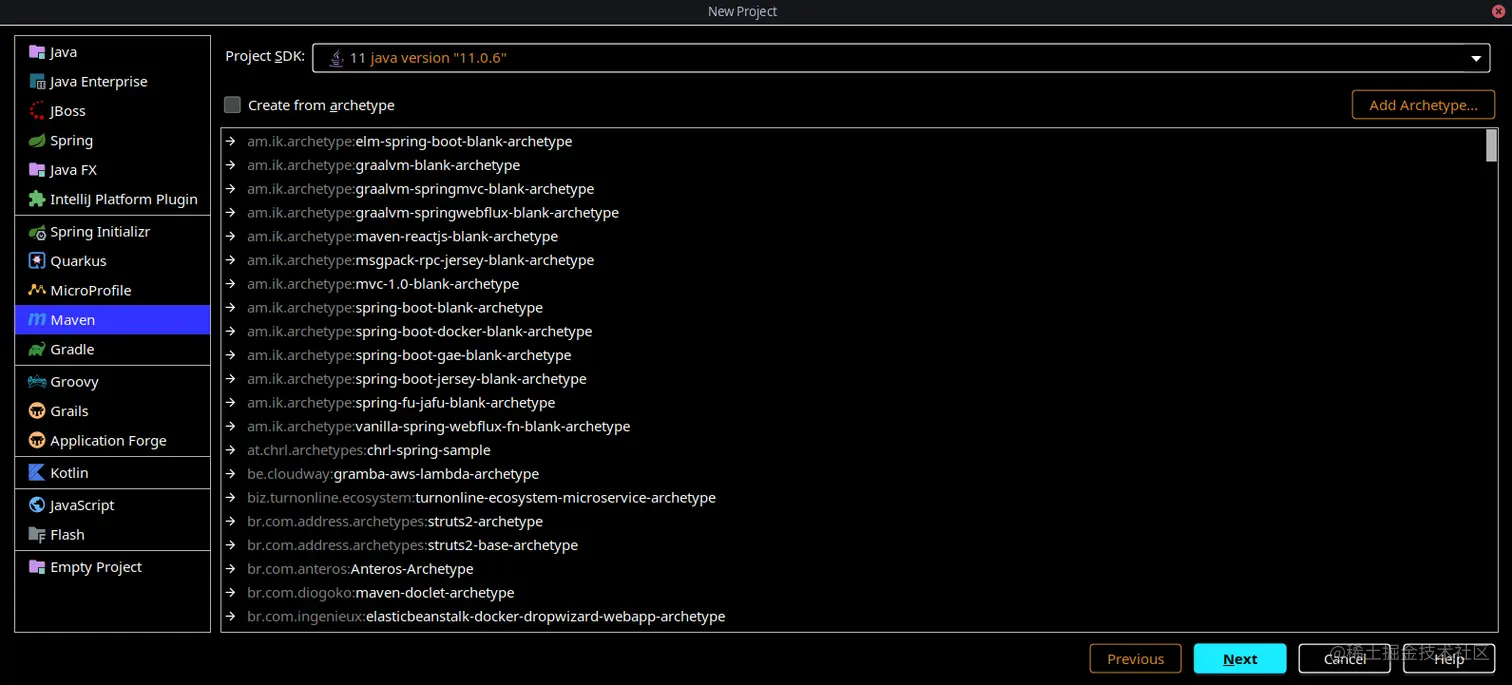Select Java Enterprise project type
Viewport: 1512px width, 685px height.
point(113,82)
